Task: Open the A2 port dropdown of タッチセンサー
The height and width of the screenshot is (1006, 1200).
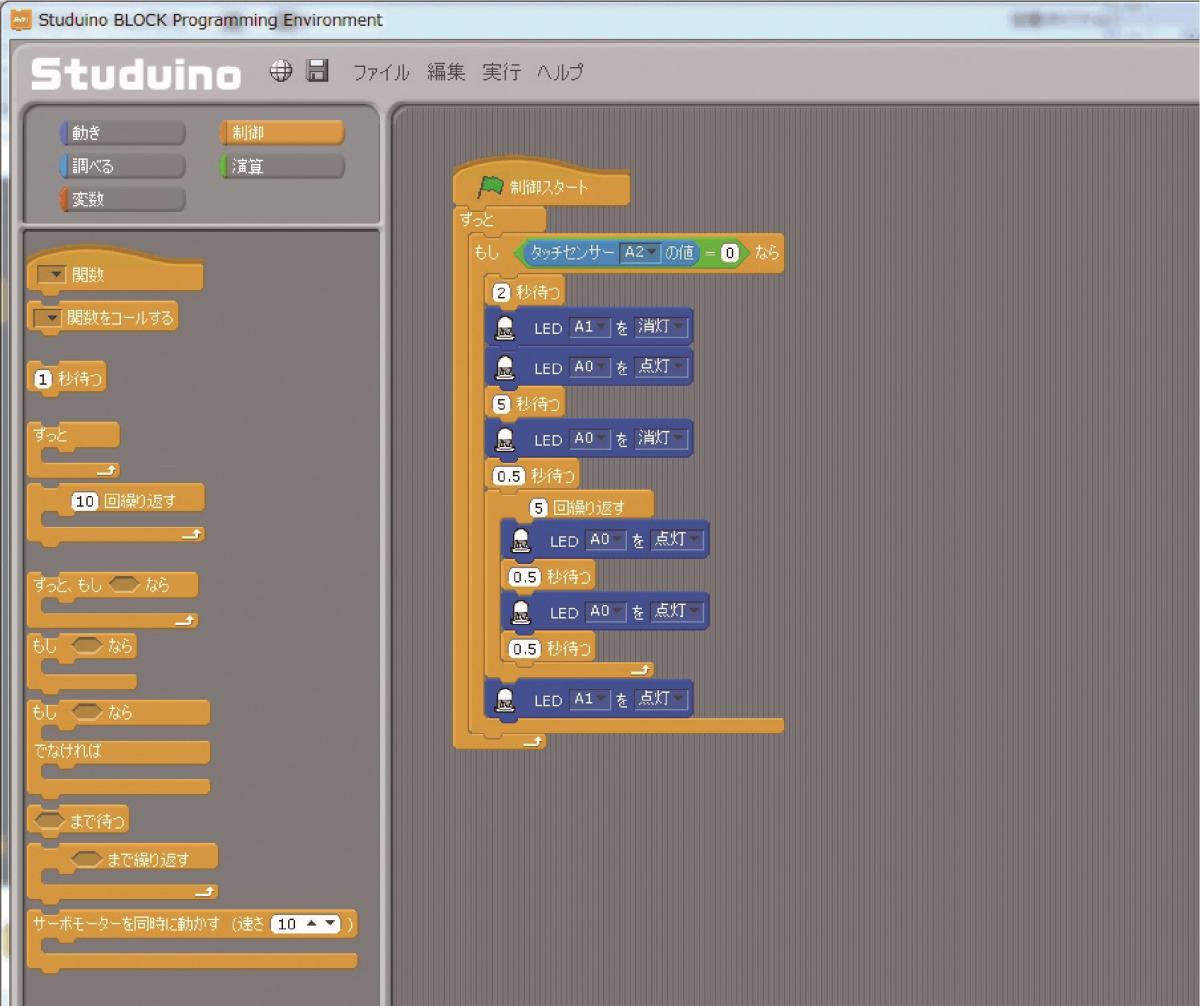Action: click(640, 254)
